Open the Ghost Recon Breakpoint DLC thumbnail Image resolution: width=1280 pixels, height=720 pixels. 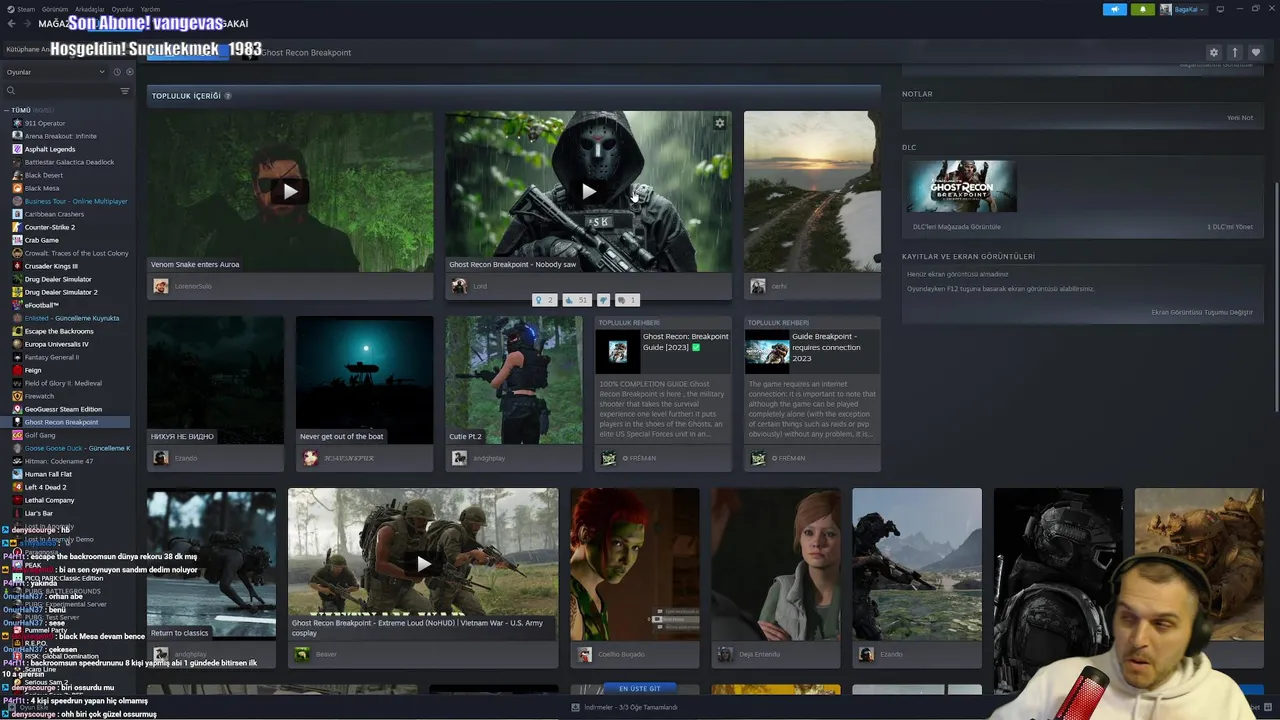(x=962, y=186)
